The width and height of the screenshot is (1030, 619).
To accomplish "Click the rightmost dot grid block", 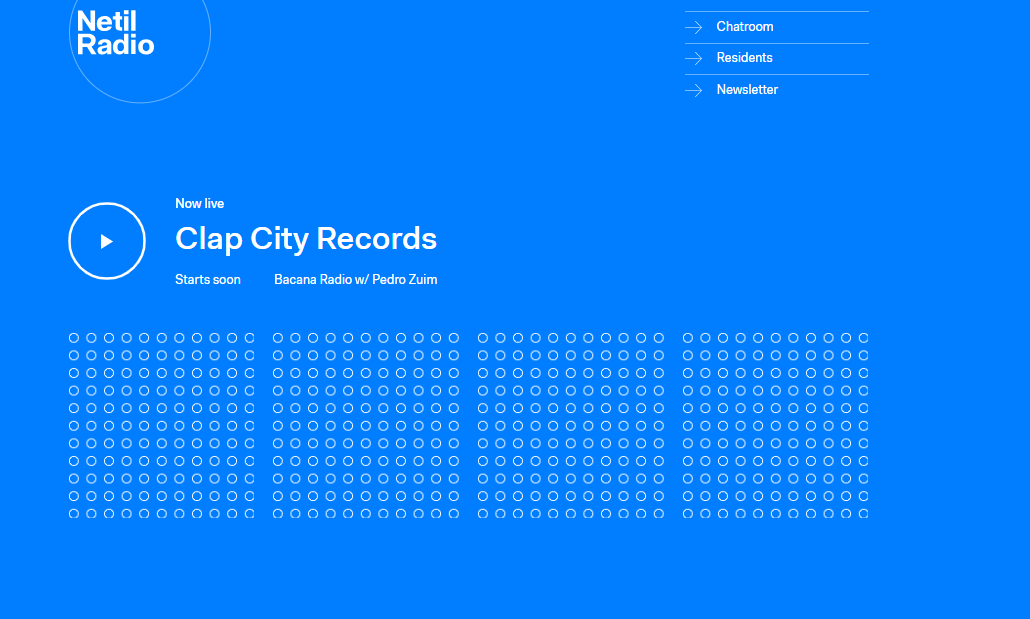I will click(x=775, y=426).
